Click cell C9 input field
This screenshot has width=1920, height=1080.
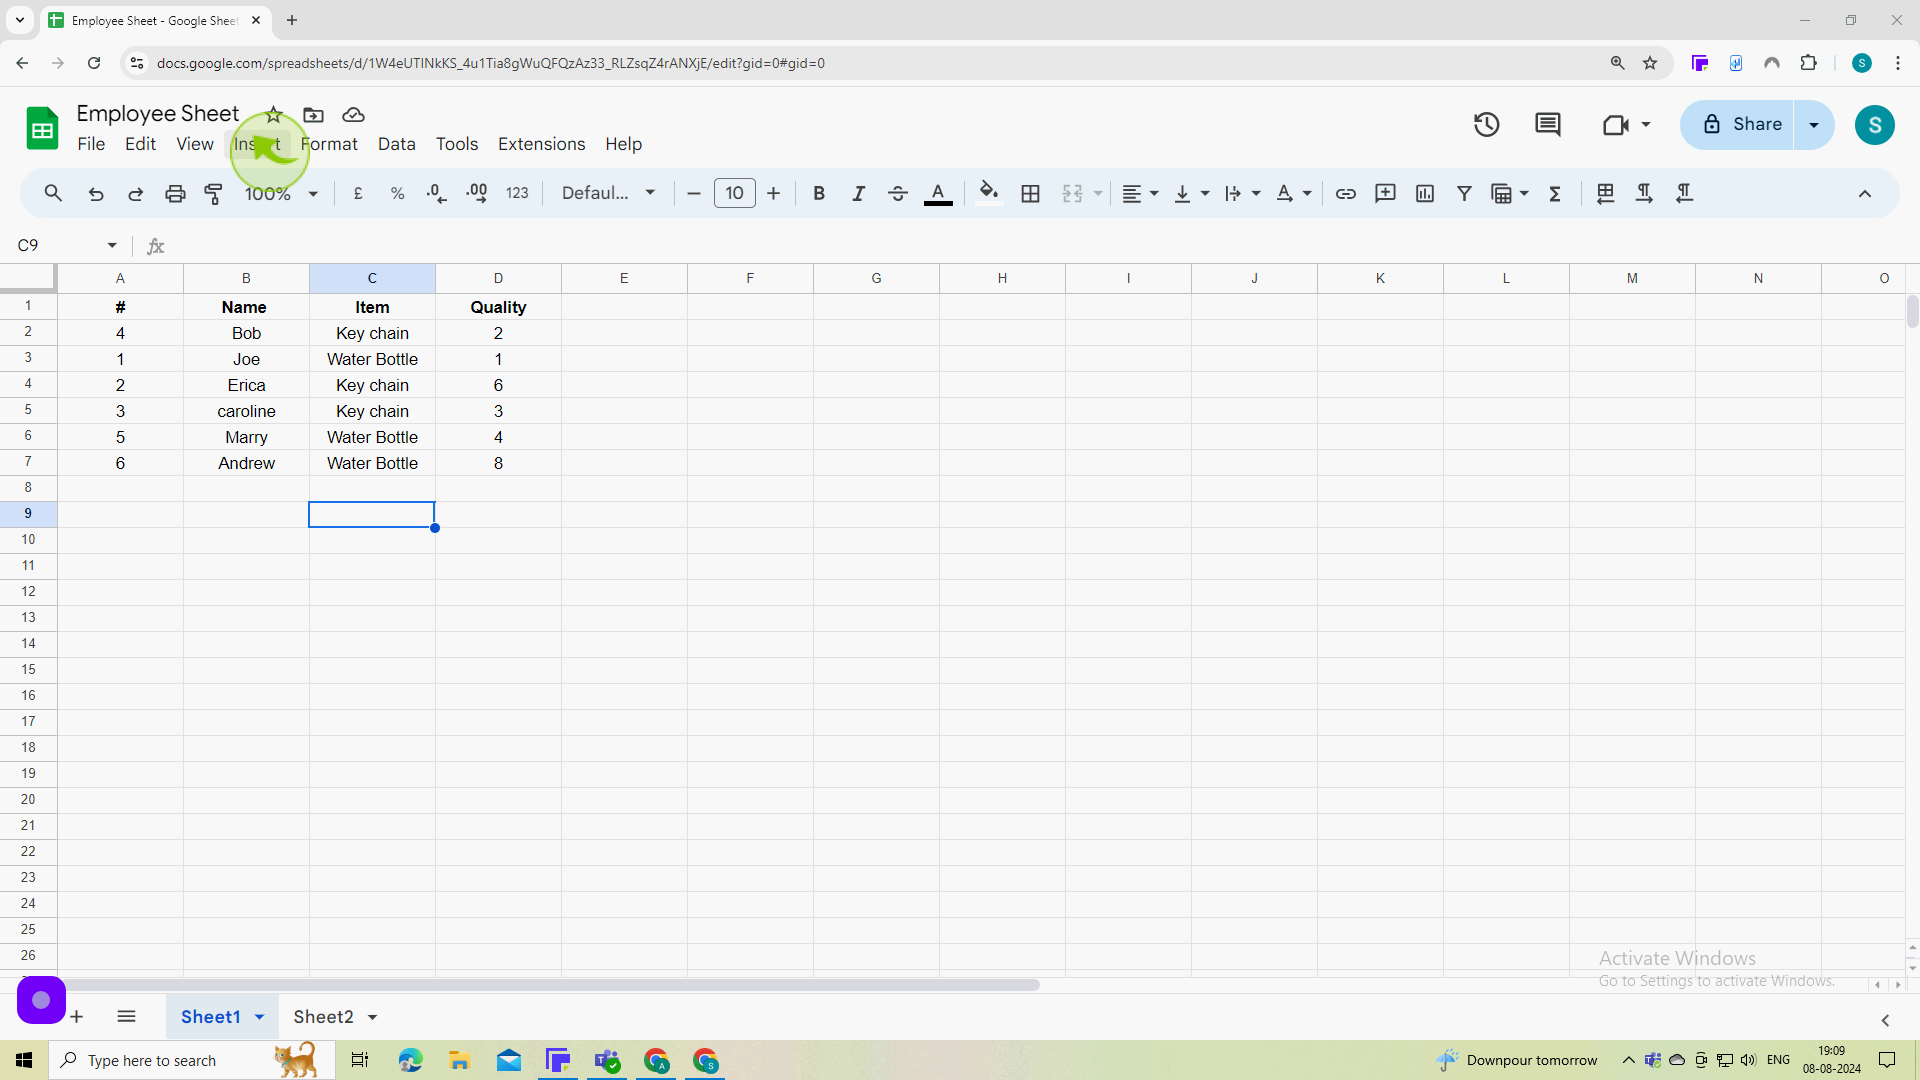[371, 513]
